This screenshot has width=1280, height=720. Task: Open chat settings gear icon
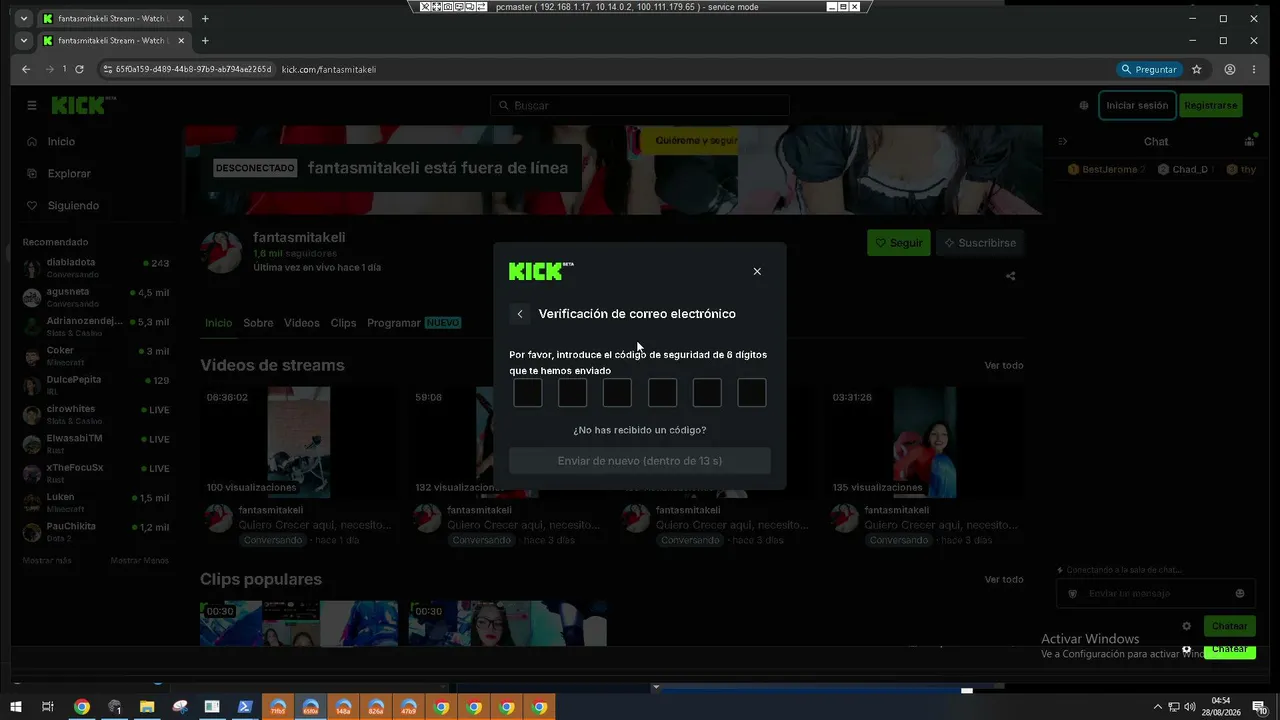1187,627
